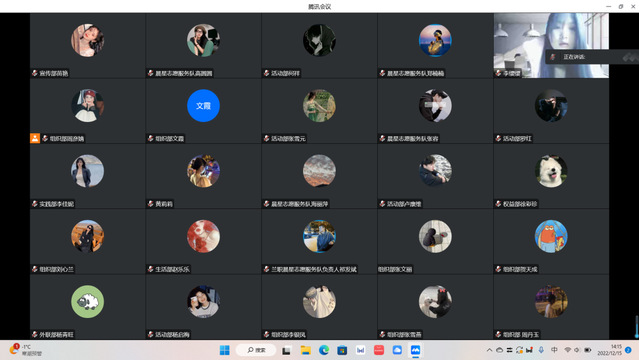Image resolution: width=639 pixels, height=360 pixels.
Task: Expand the hidden system tray icons chevron
Action: click(489, 350)
